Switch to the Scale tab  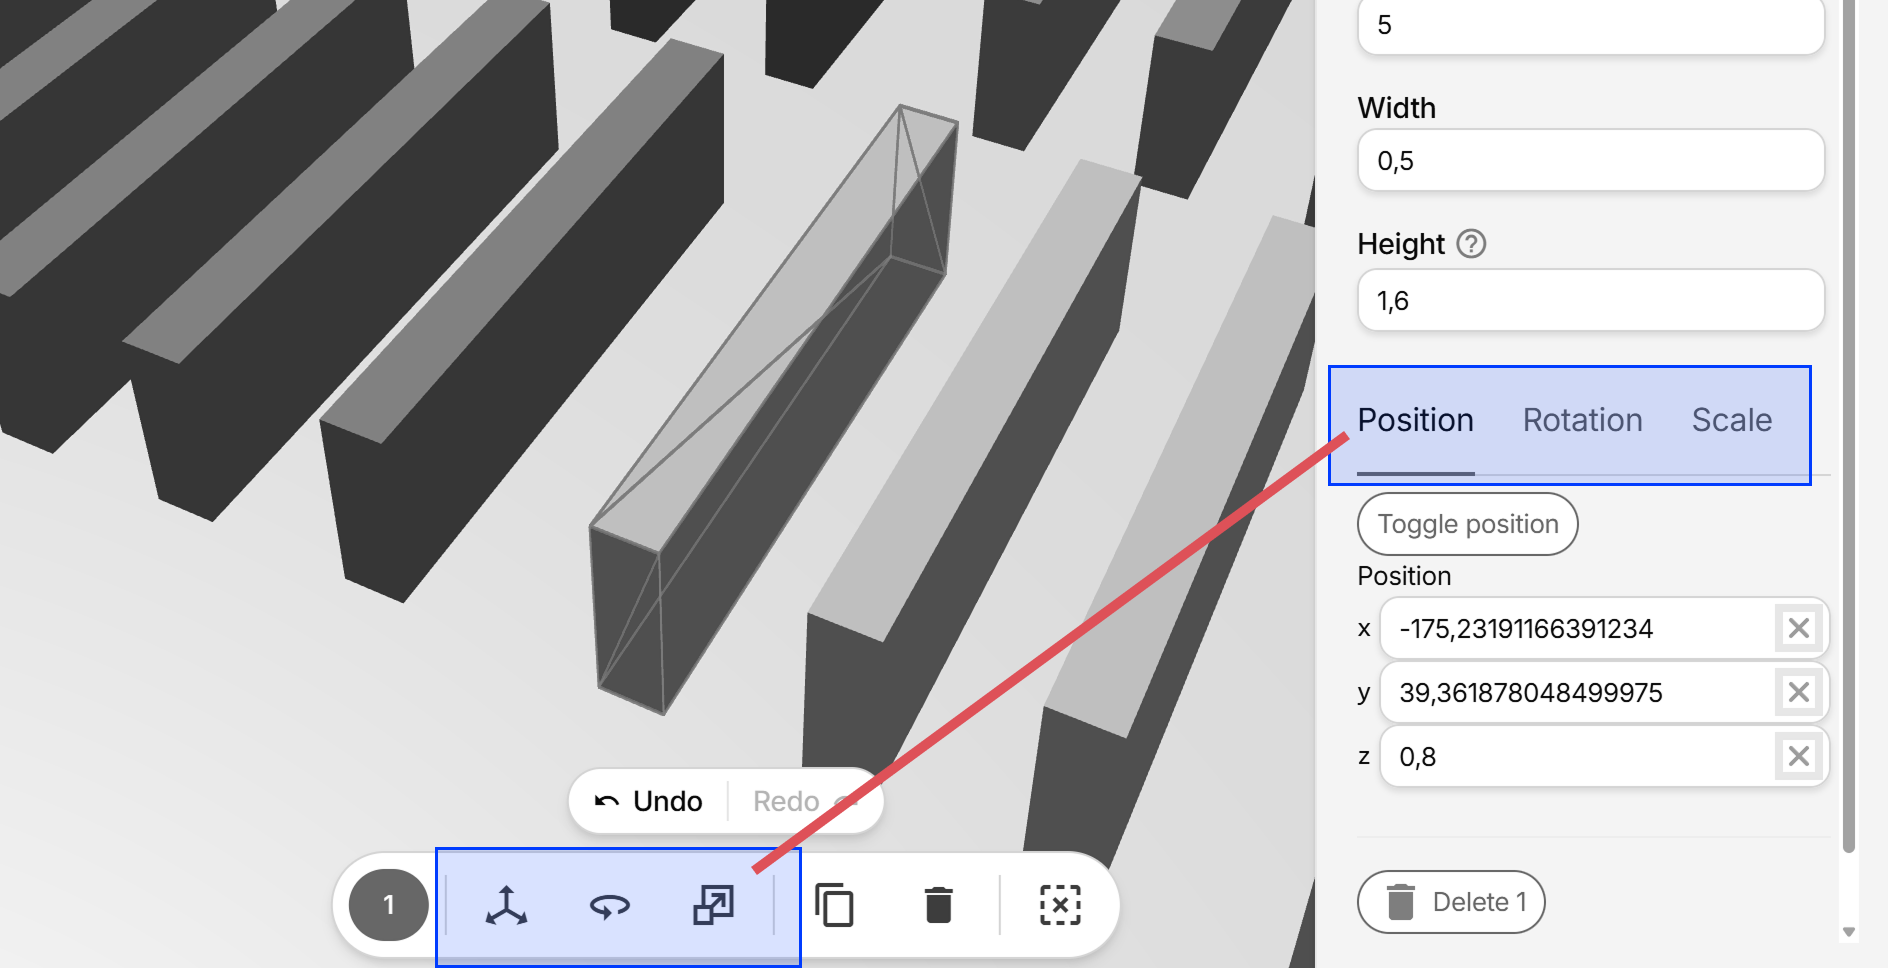pyautogui.click(x=1731, y=420)
